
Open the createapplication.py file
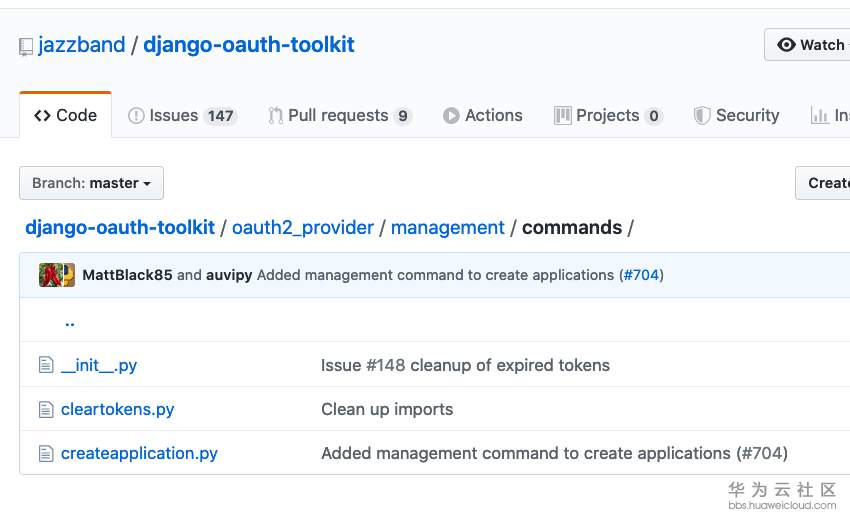139,453
